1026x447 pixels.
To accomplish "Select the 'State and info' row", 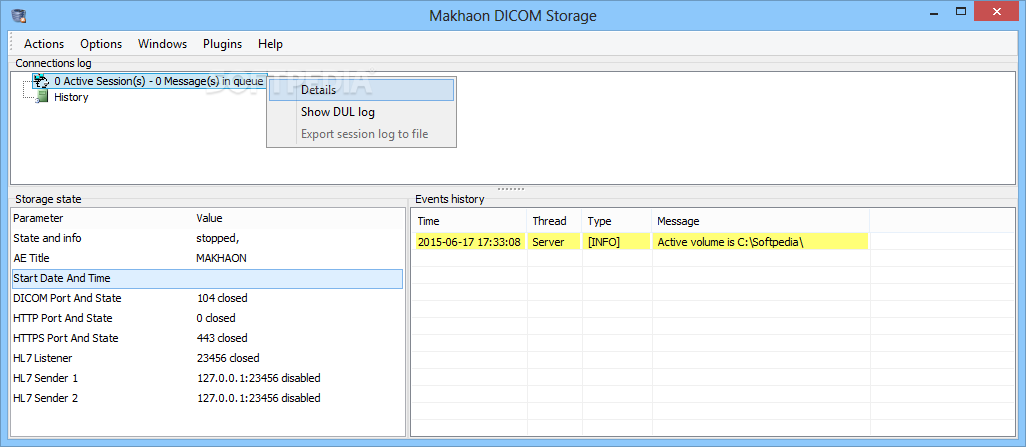I will pos(207,238).
